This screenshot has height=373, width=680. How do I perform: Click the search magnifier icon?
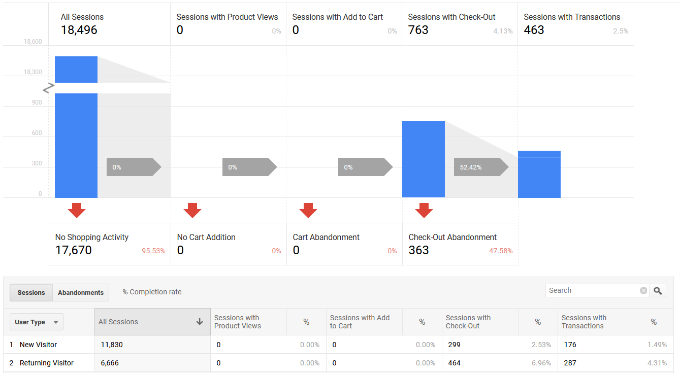(x=657, y=291)
